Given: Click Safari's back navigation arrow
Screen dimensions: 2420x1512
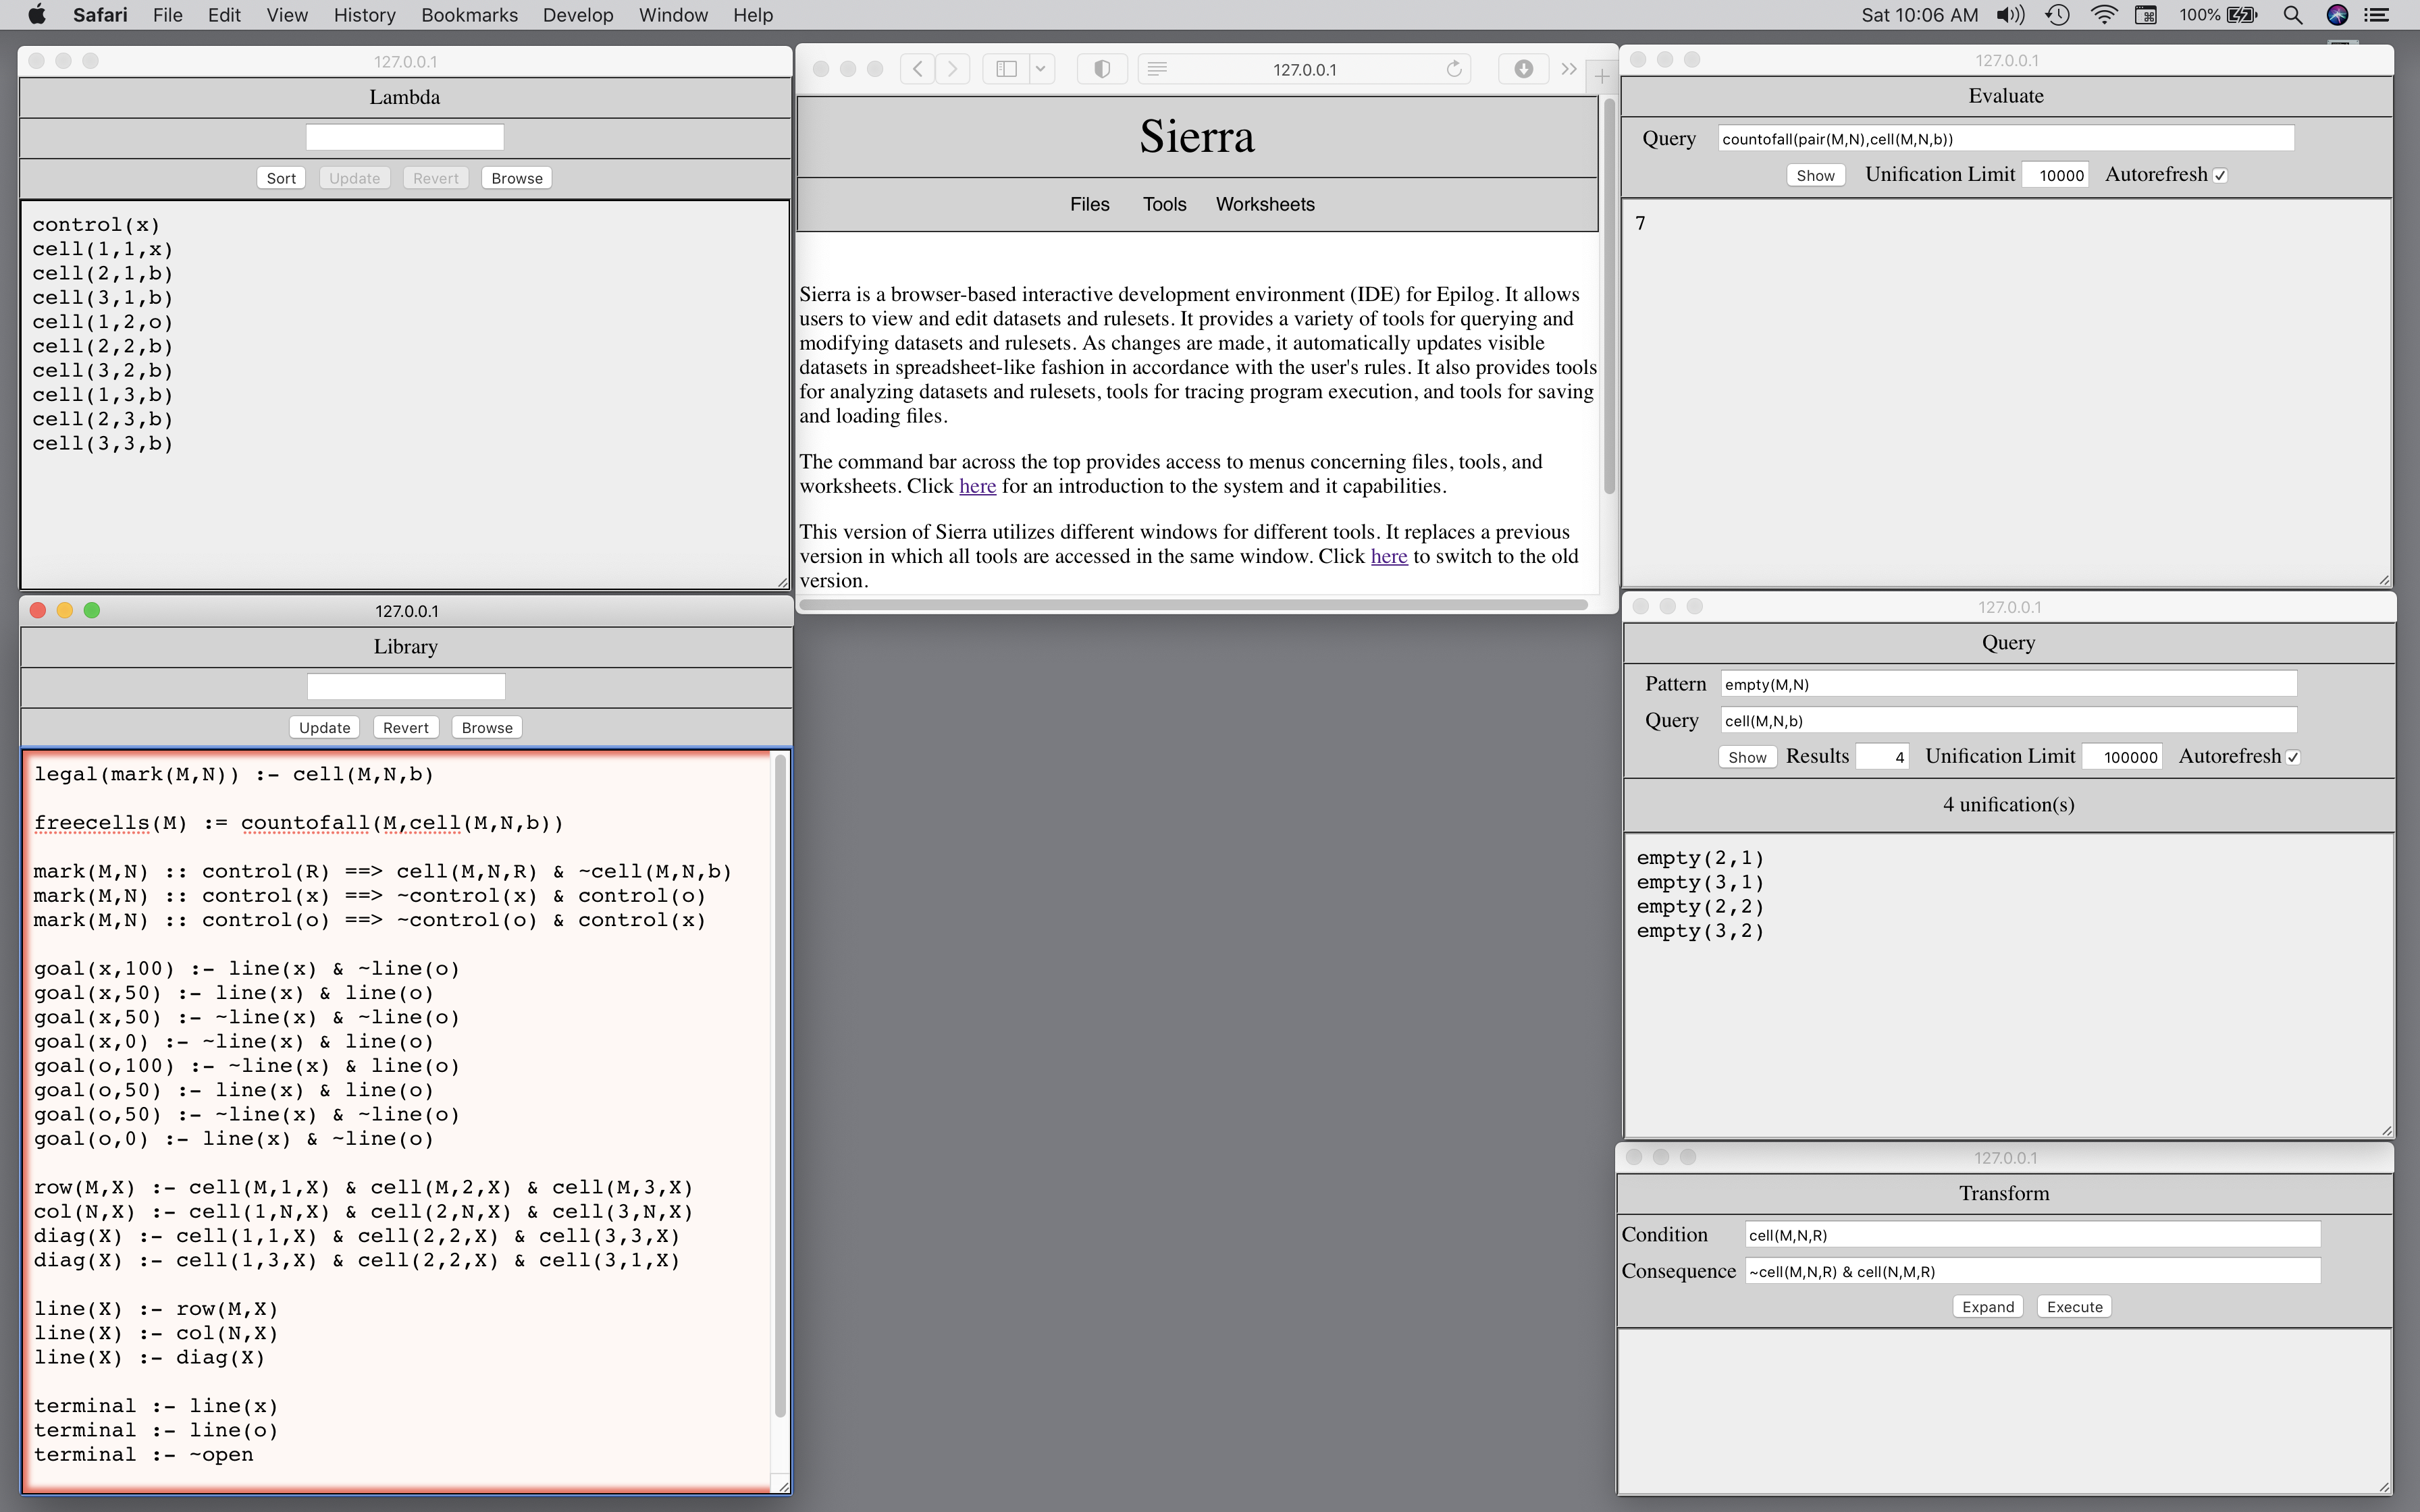Looking at the screenshot, I should tap(917, 69).
